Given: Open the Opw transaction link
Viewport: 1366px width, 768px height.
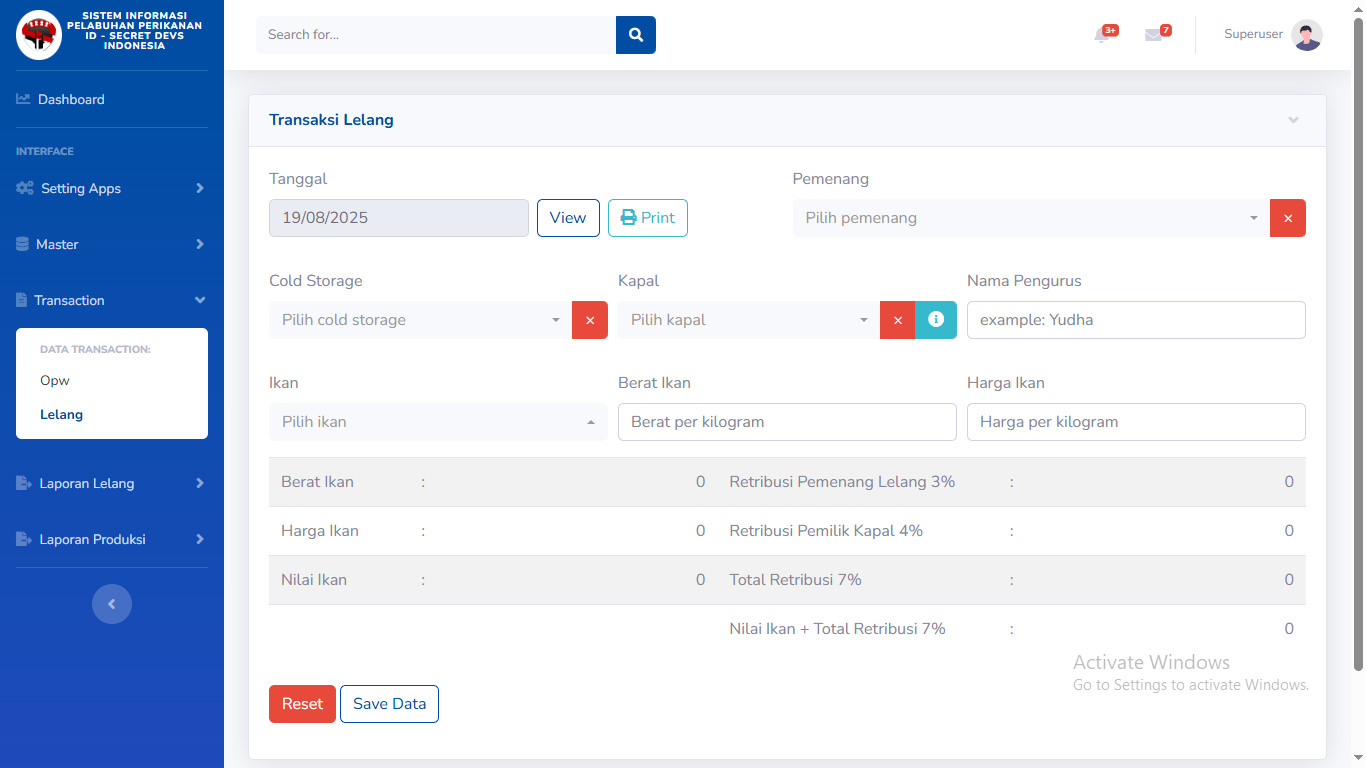Looking at the screenshot, I should (x=55, y=380).
